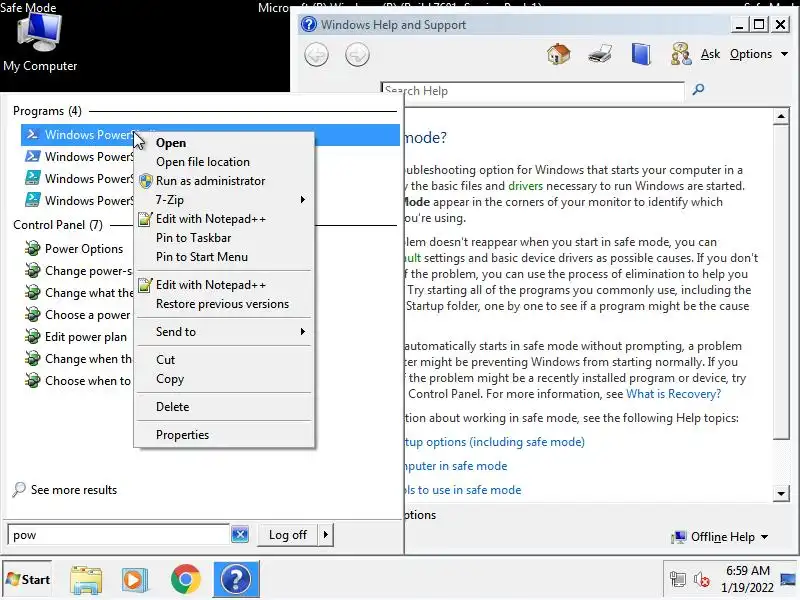800x600 pixels.
Task: Open the What is Recovery? link
Action: click(x=673, y=394)
